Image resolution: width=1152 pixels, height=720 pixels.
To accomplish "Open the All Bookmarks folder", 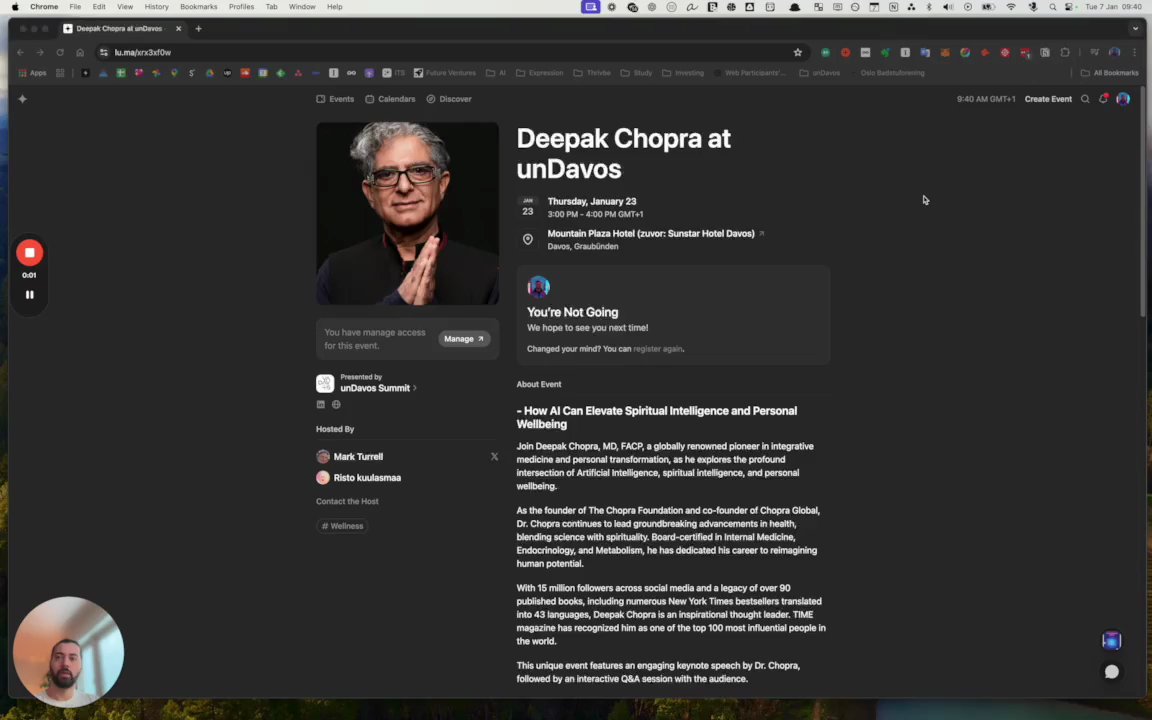I will click(x=1109, y=73).
